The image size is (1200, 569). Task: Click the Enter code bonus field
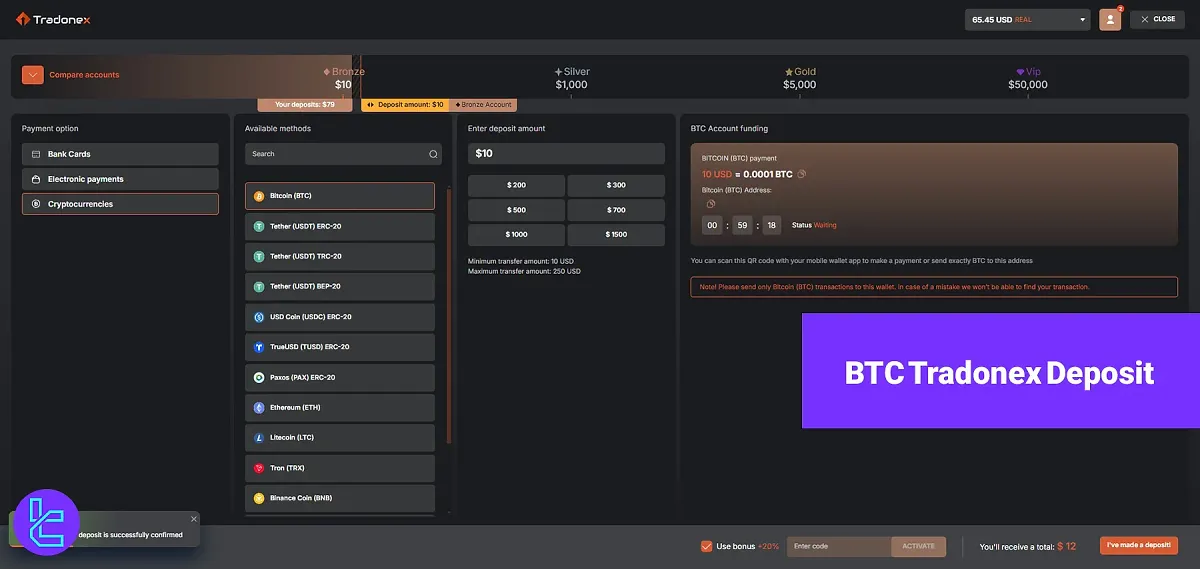click(839, 546)
